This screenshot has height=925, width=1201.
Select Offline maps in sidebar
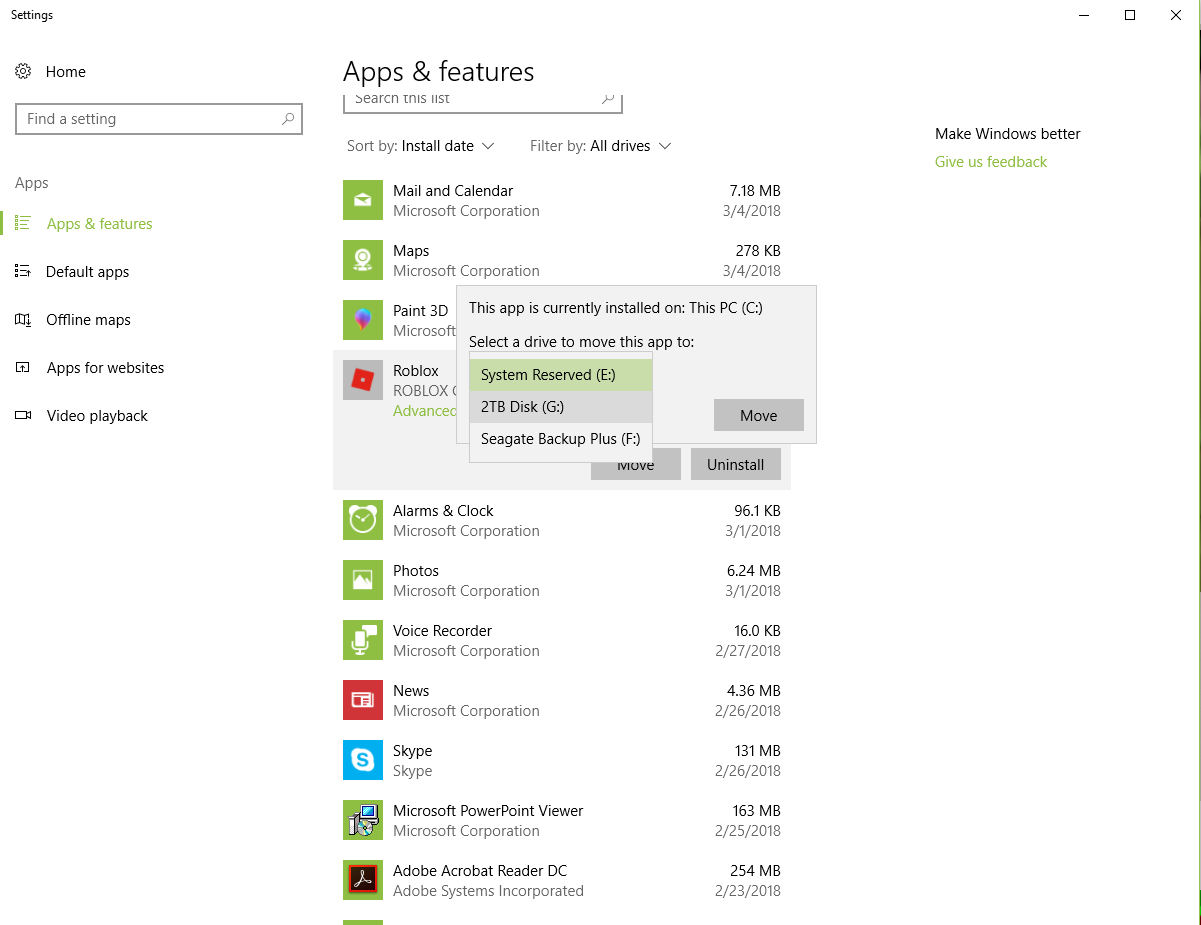click(89, 320)
